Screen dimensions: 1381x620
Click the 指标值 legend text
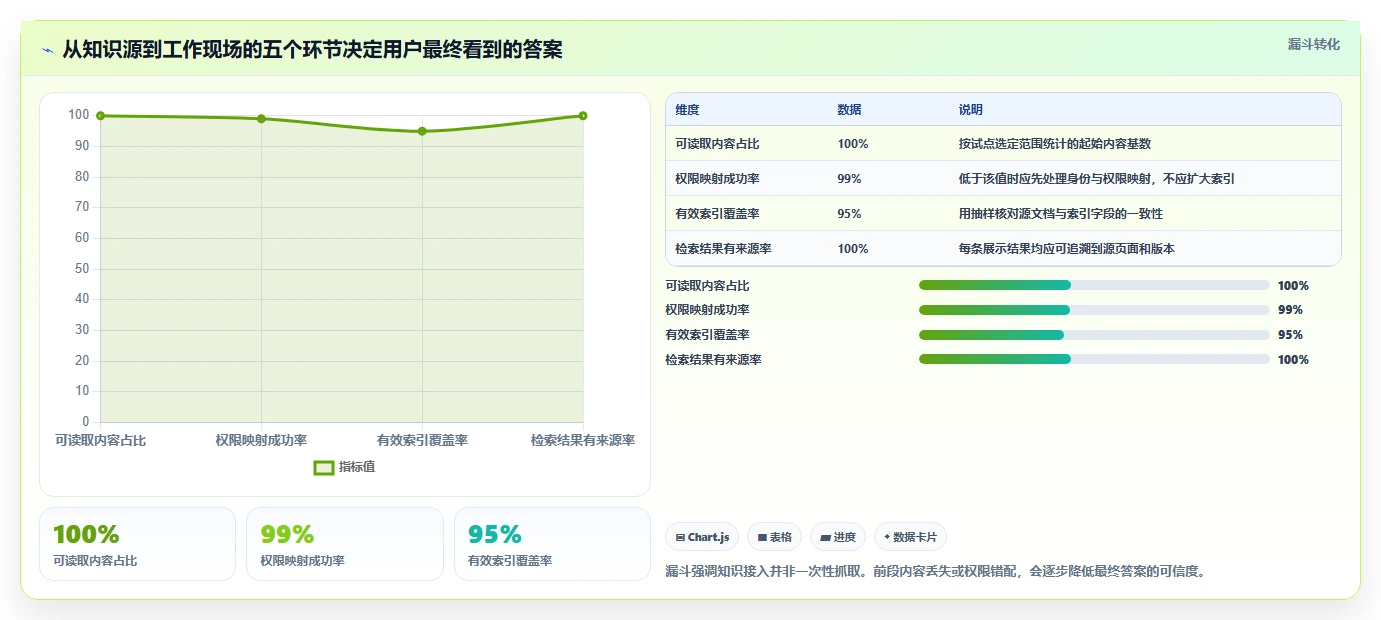click(x=357, y=467)
